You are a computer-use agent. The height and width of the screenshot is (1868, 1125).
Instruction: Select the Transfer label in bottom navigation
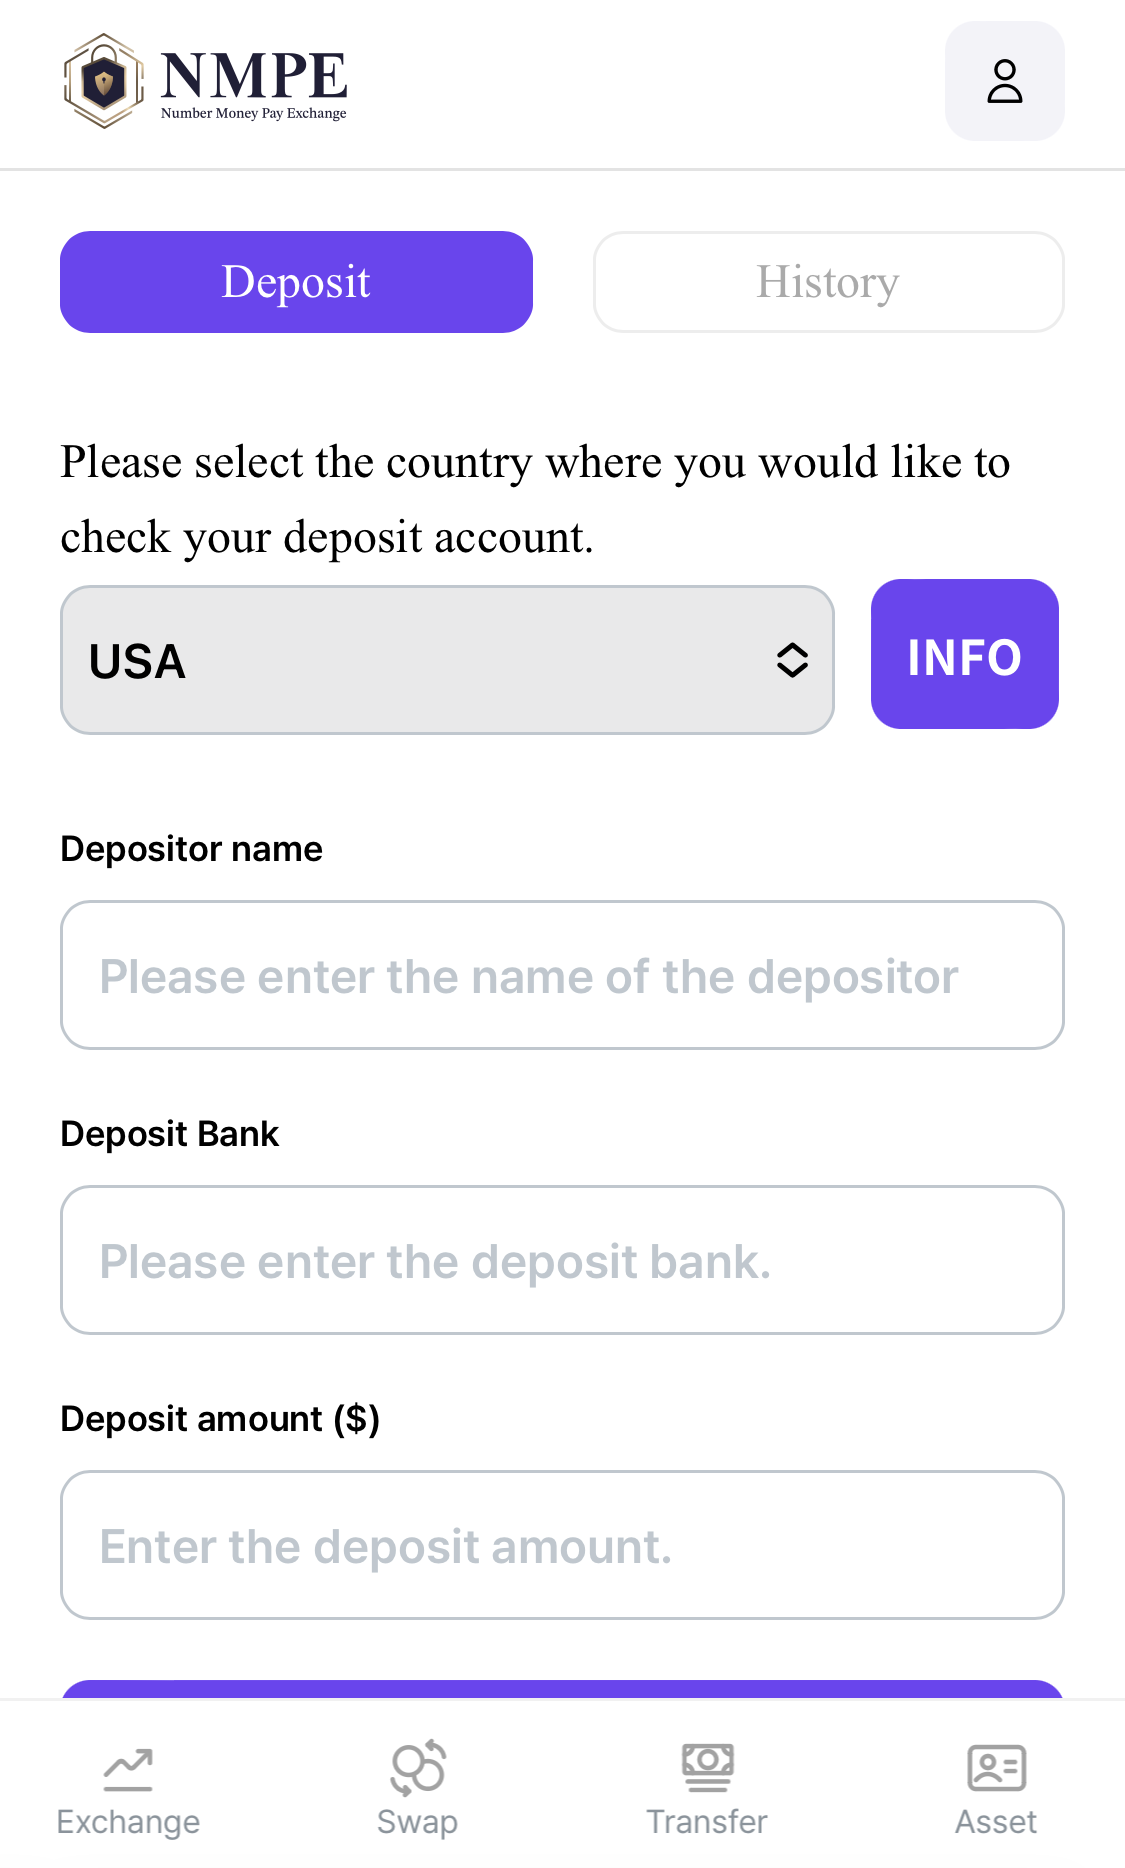point(707,1822)
